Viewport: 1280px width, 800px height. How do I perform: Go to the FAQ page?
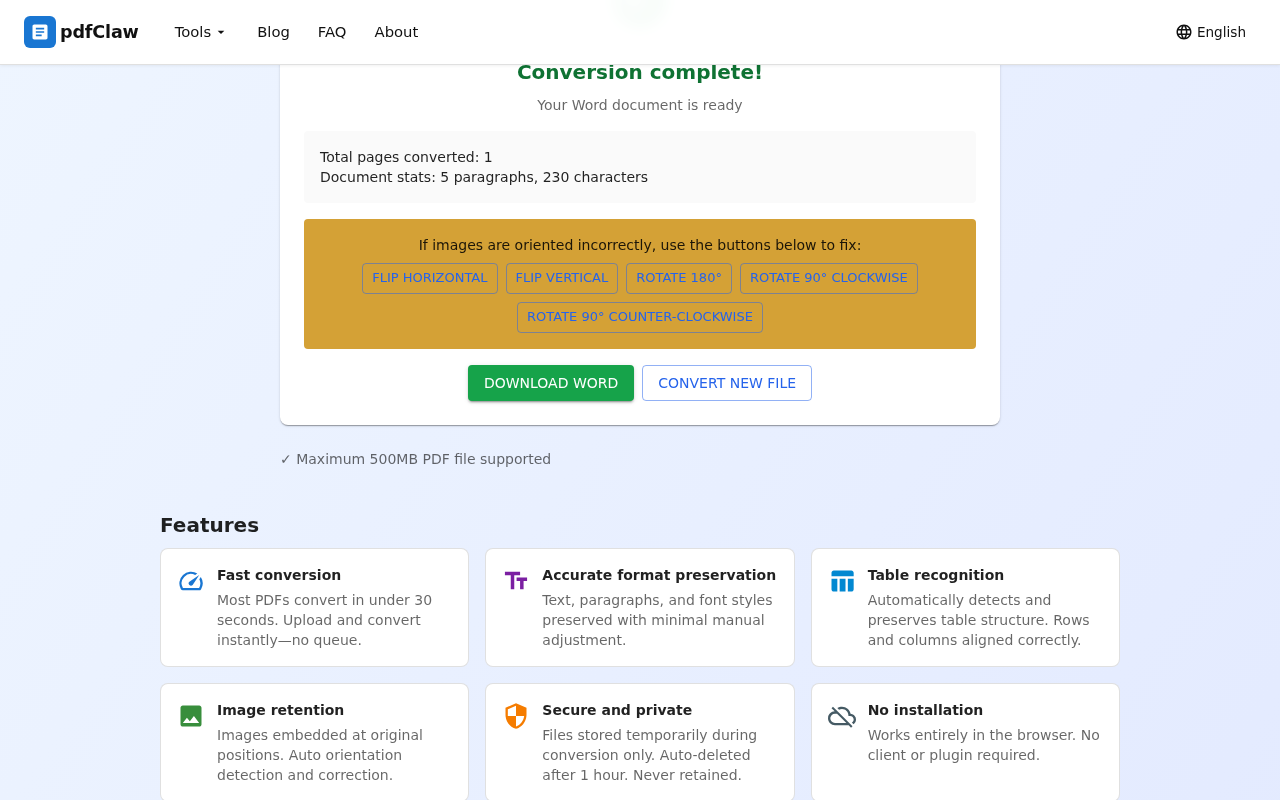[332, 32]
